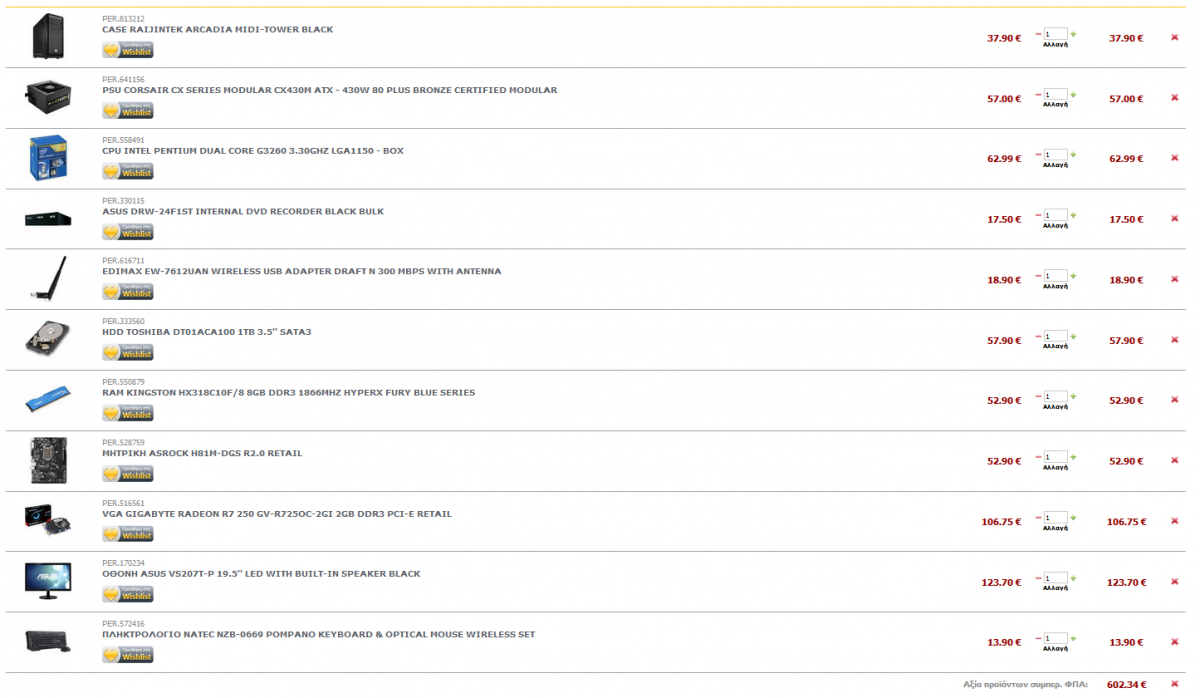Click the Gigabyte Radeon graphics card thumbnail

(x=48, y=521)
